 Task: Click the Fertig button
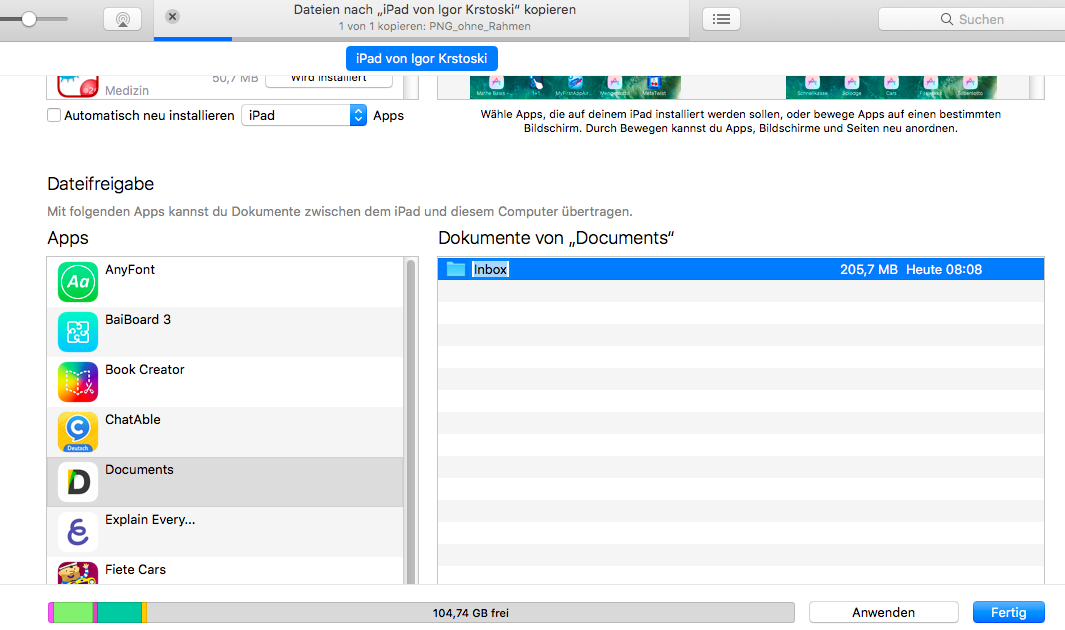pos(1009,612)
